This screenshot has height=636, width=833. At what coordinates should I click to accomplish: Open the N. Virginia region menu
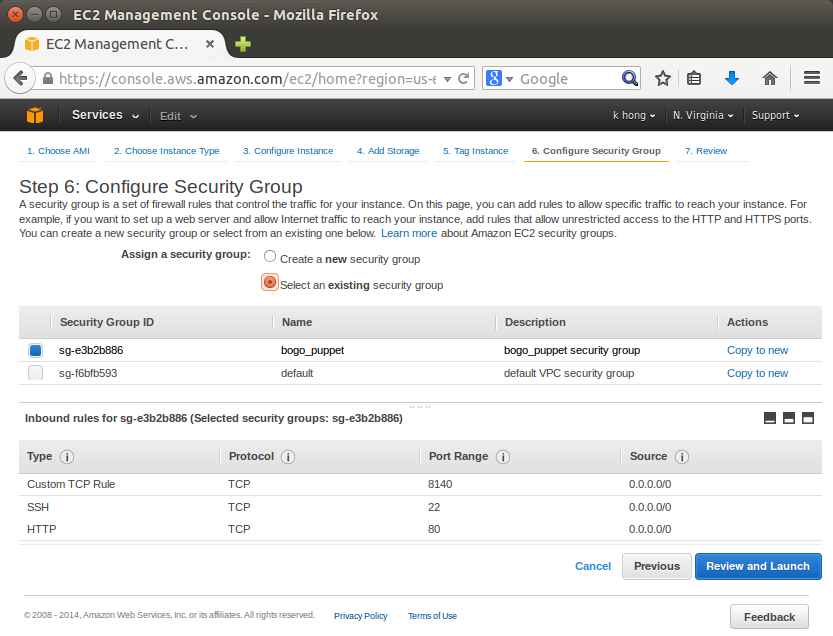pyautogui.click(x=703, y=115)
